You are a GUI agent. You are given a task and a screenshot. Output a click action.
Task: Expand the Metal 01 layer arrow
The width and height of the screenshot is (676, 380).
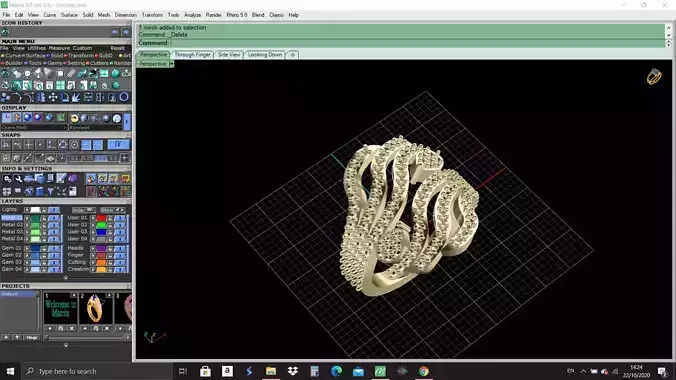27,218
